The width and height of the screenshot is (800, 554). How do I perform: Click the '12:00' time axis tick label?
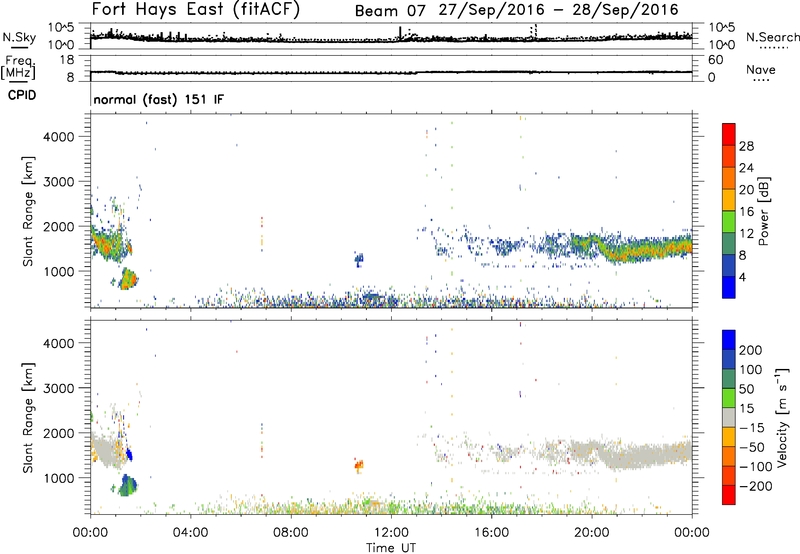391,533
